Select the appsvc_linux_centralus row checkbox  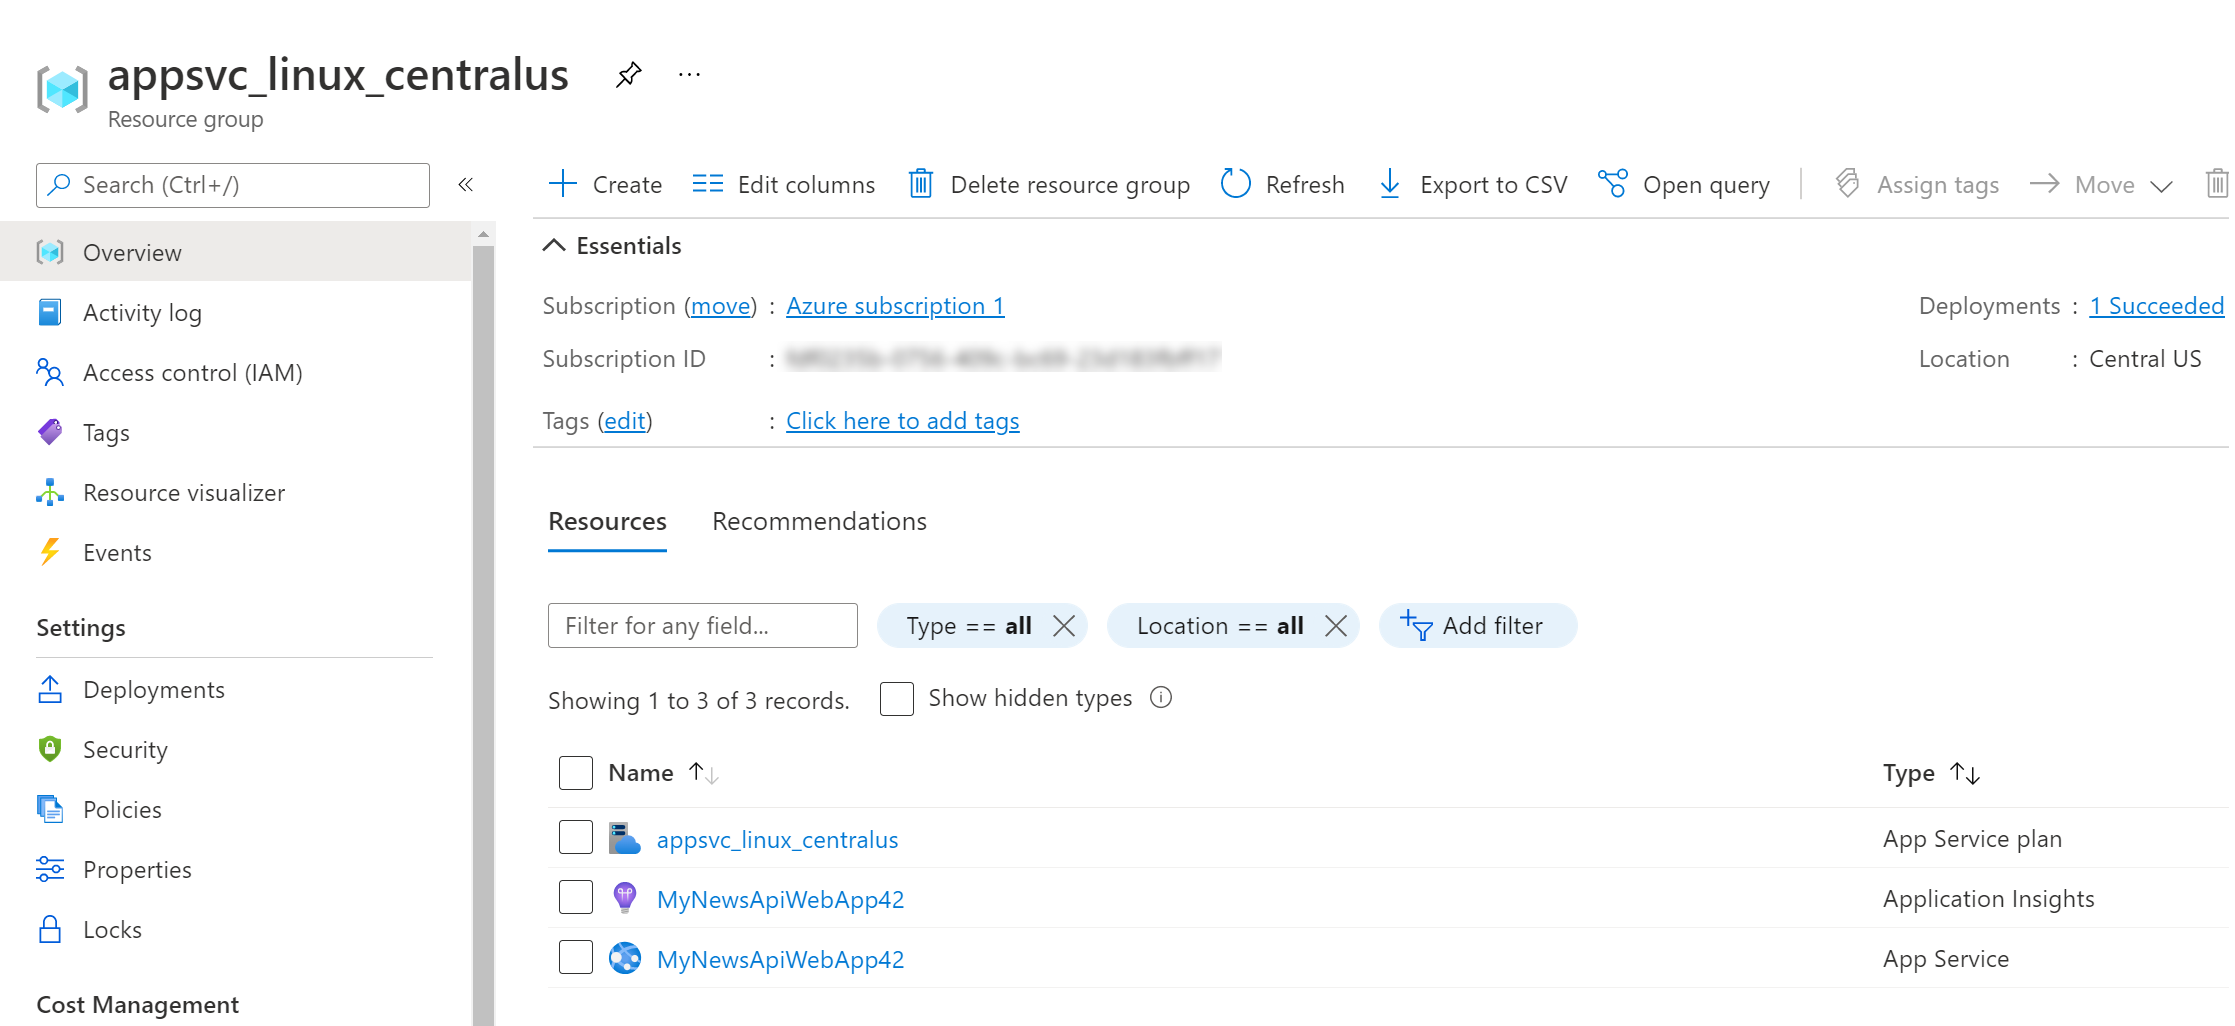pyautogui.click(x=576, y=837)
